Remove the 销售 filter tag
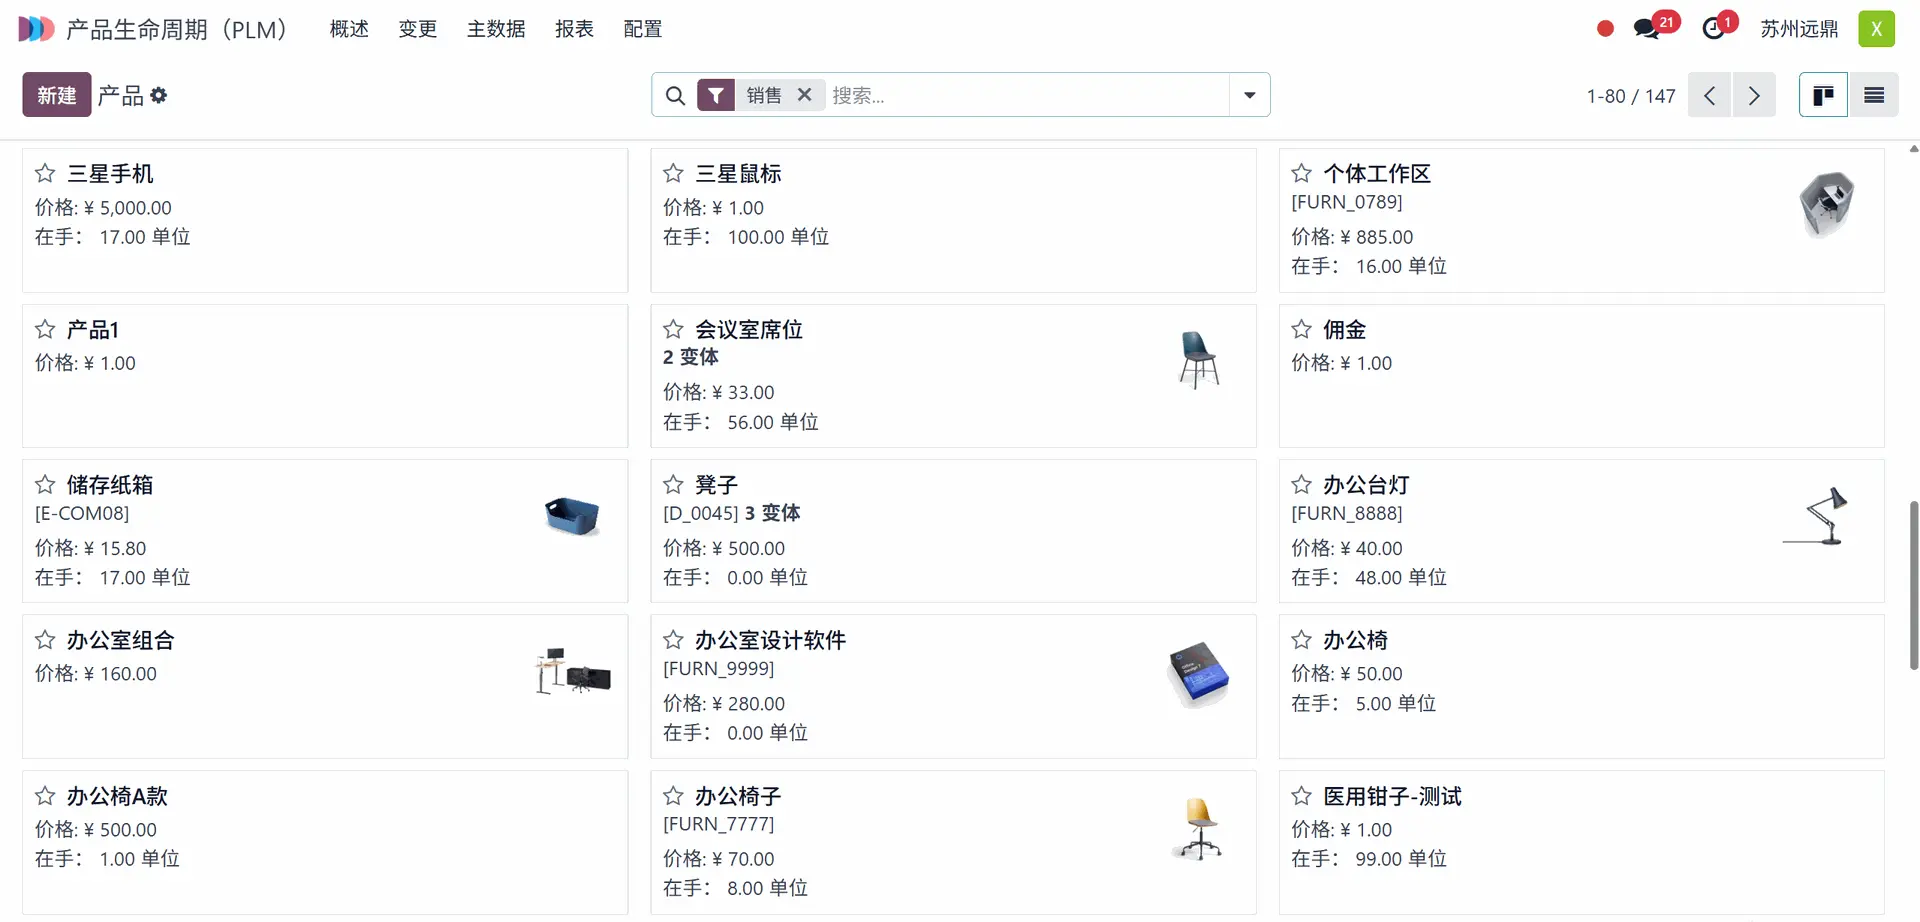Image resolution: width=1920 pixels, height=922 pixels. point(804,95)
